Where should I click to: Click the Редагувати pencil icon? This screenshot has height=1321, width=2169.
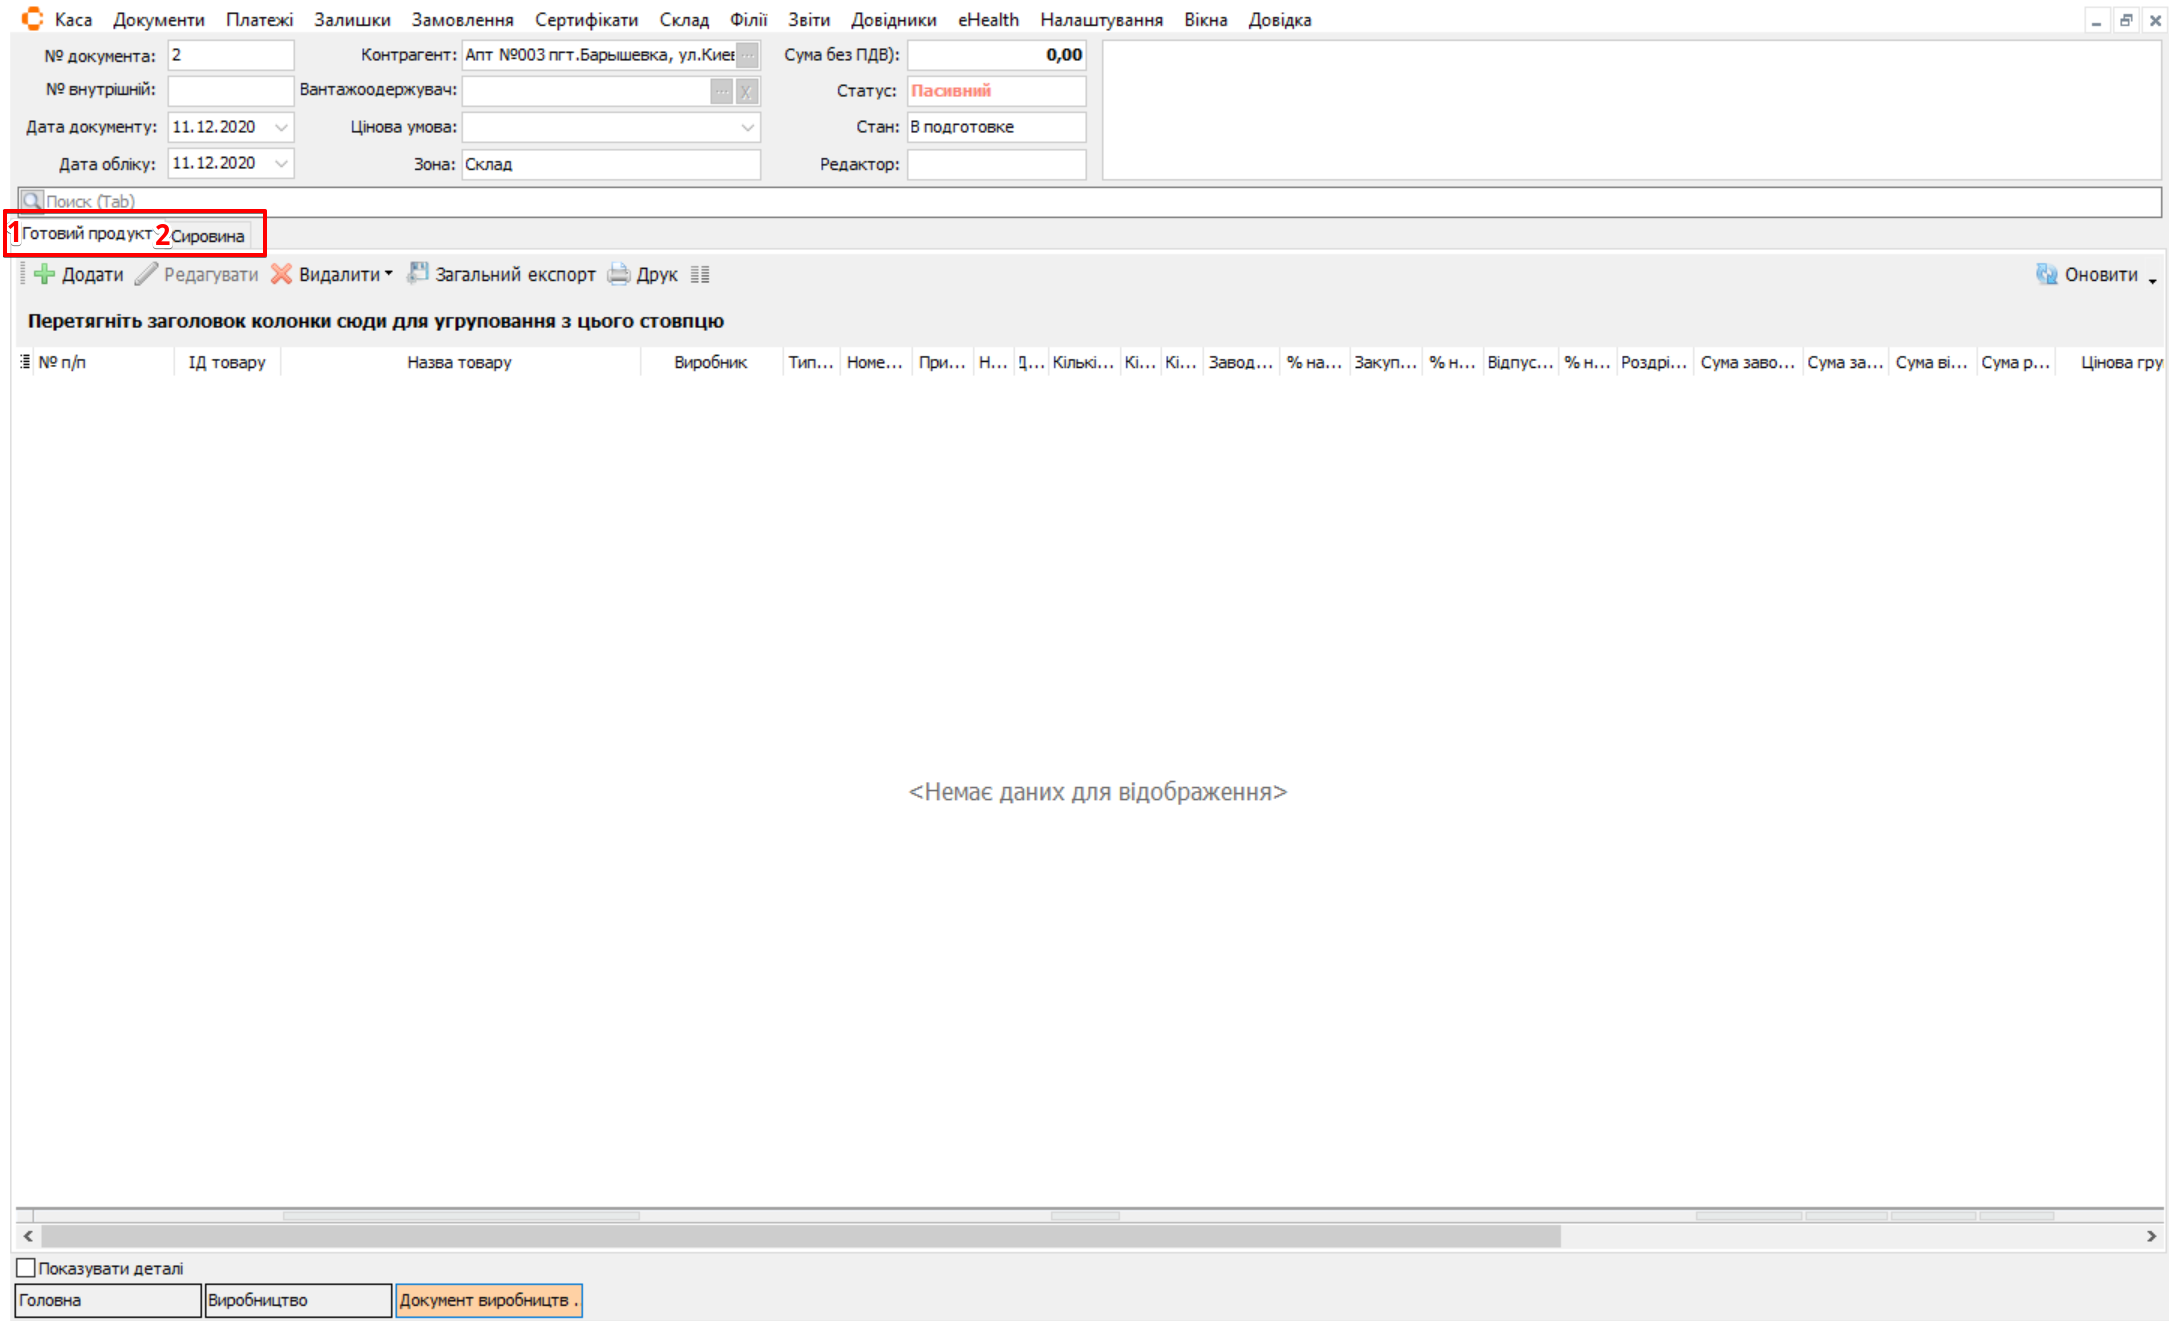(x=147, y=274)
